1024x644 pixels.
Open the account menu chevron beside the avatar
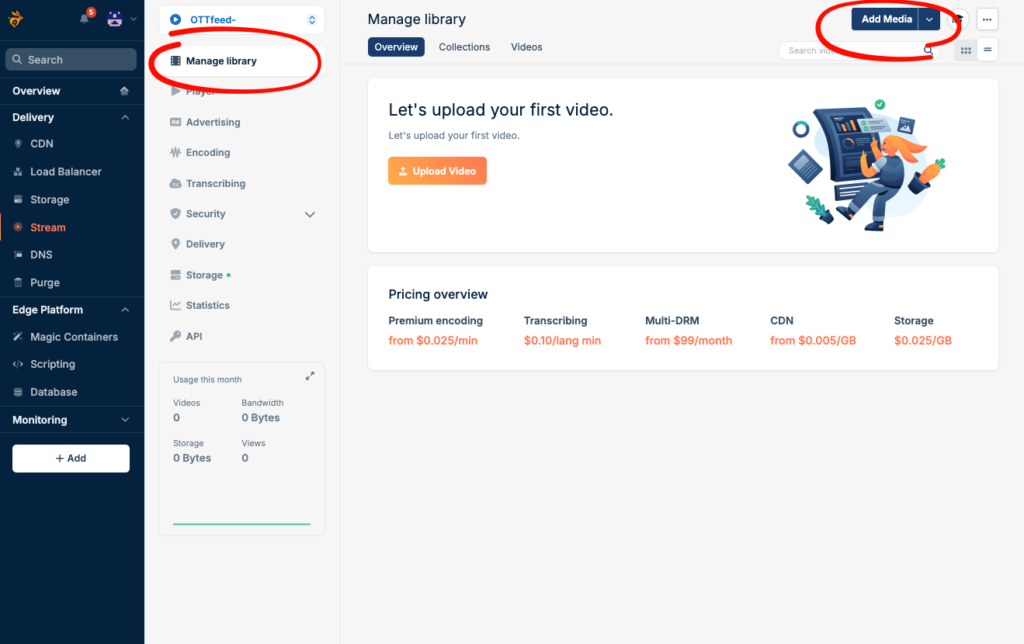[133, 19]
